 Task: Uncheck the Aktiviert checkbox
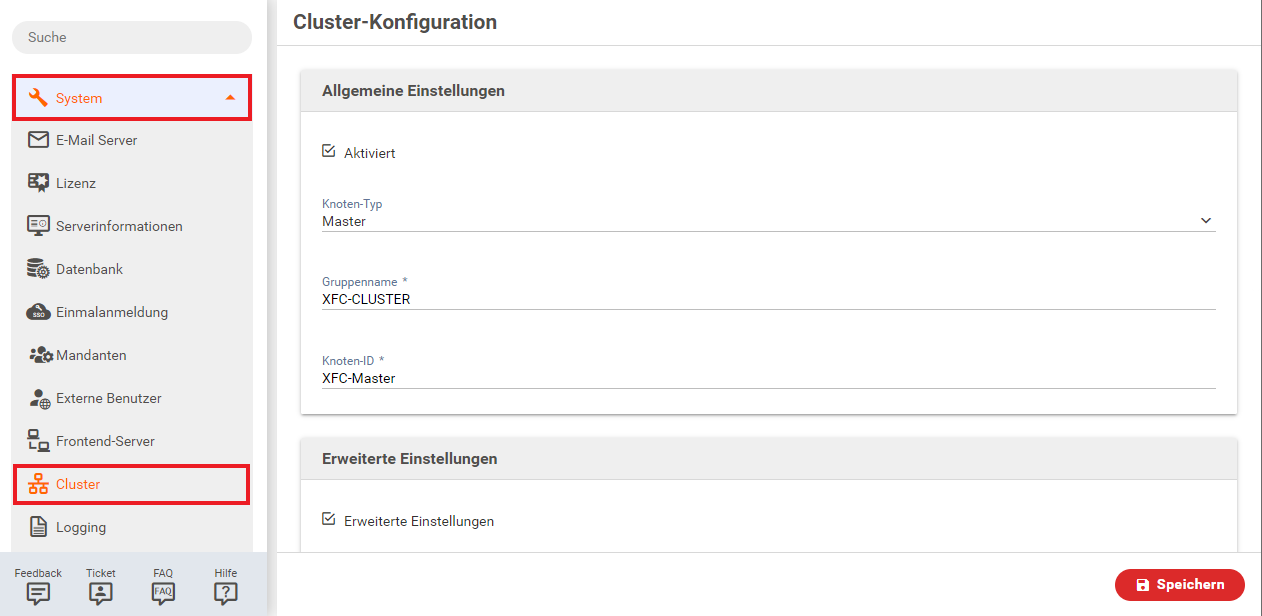tap(328, 151)
